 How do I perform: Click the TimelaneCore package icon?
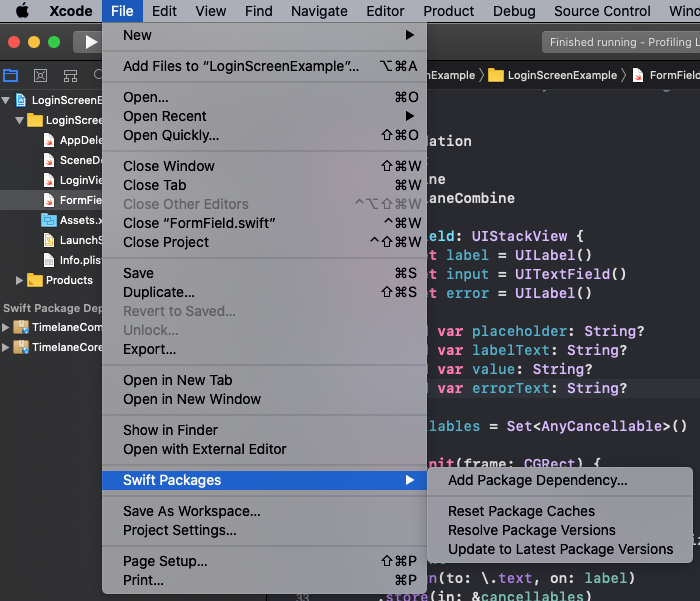pyautogui.click(x=21, y=347)
